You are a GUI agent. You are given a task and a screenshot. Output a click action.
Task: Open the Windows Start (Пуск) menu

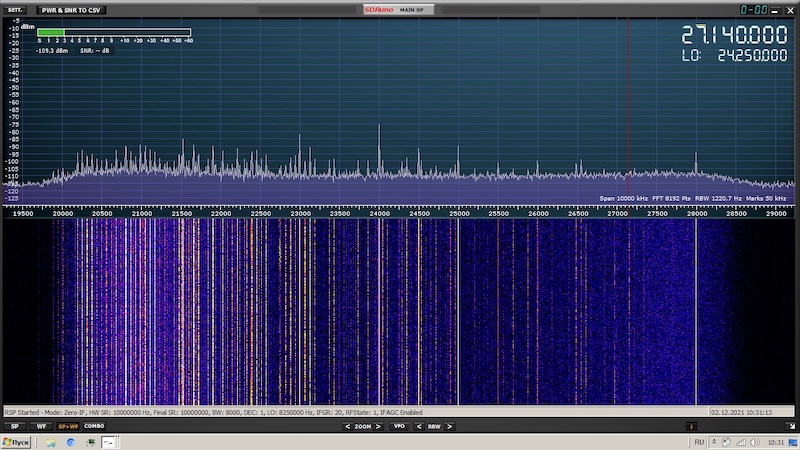(x=16, y=441)
